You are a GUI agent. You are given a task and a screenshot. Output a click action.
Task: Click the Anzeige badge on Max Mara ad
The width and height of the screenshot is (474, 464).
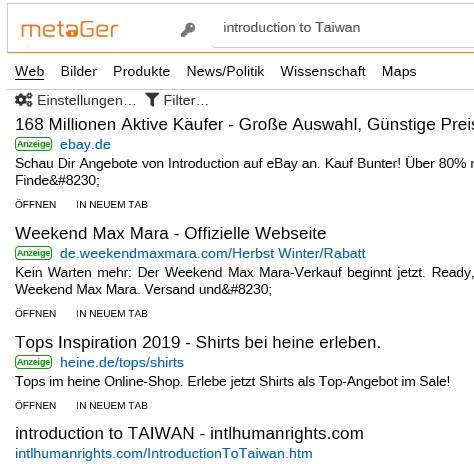33,253
